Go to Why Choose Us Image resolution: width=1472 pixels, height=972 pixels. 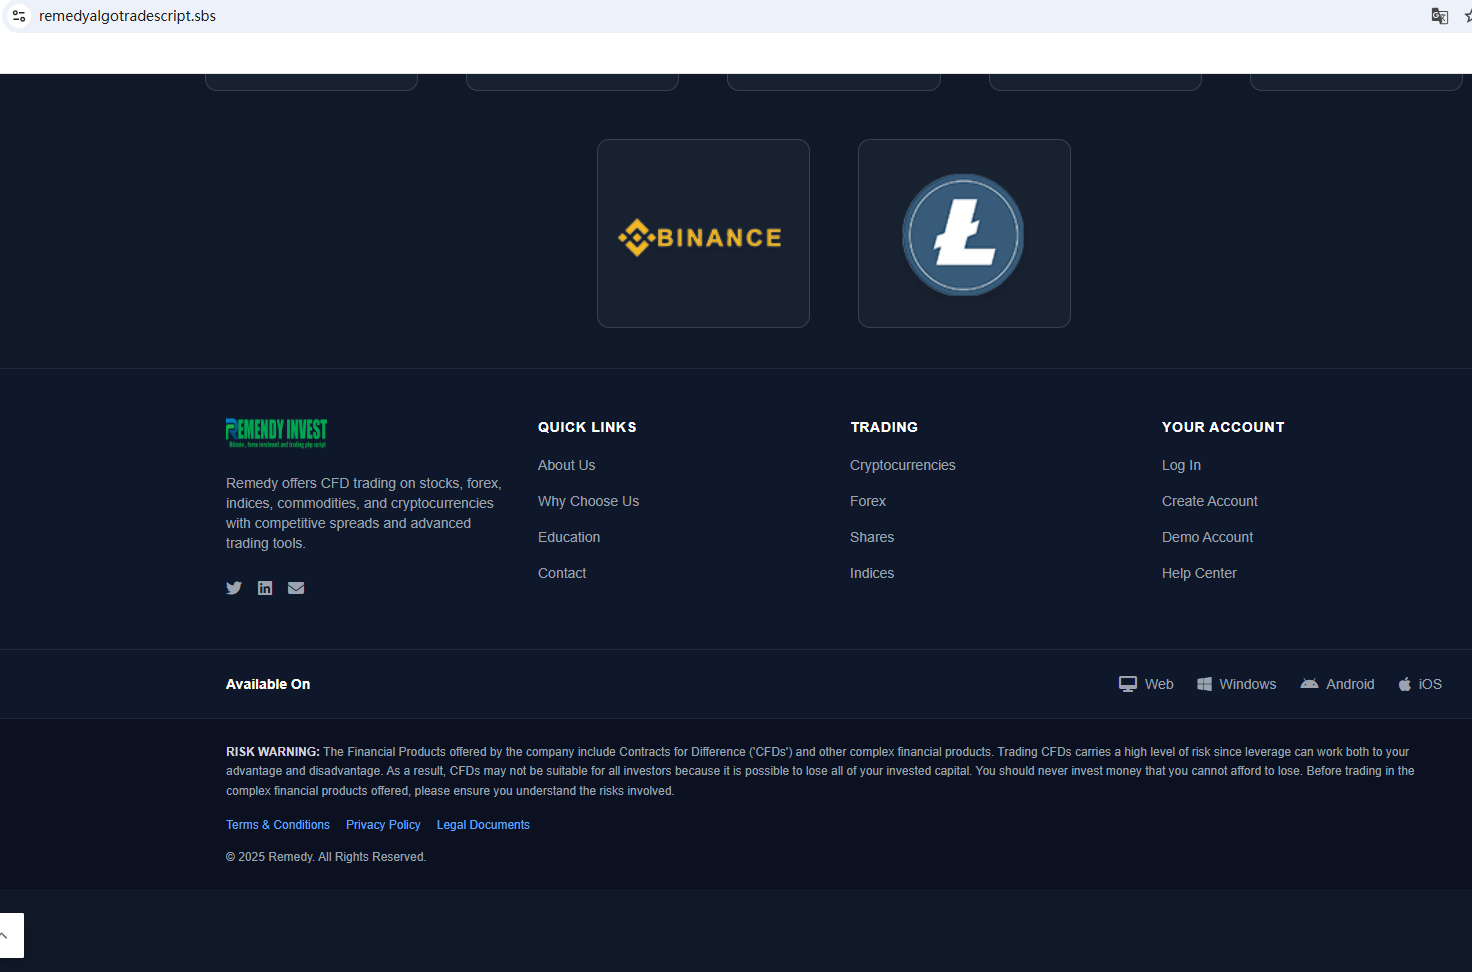pos(588,501)
